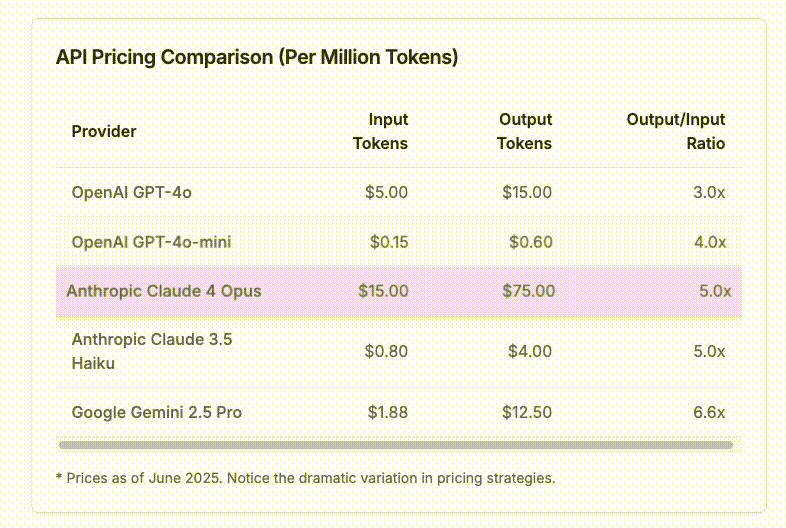Viewport: 786px width, 528px height.
Task: Click the Provider column header
Action: coord(104,131)
